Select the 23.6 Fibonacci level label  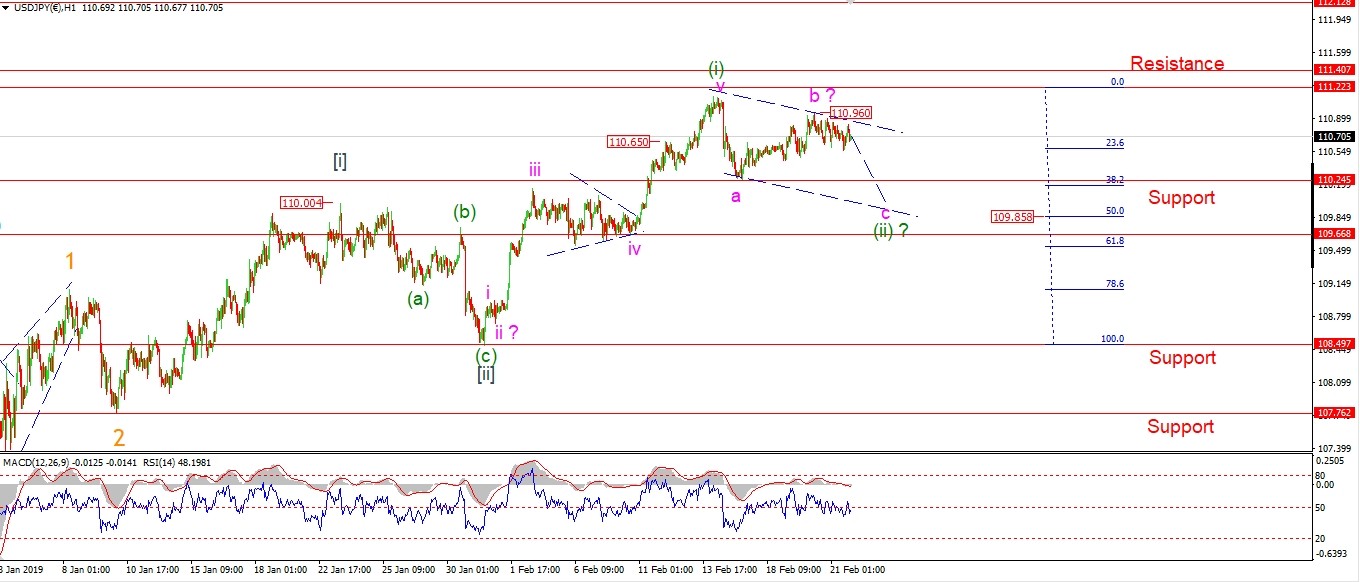[x=1114, y=143]
